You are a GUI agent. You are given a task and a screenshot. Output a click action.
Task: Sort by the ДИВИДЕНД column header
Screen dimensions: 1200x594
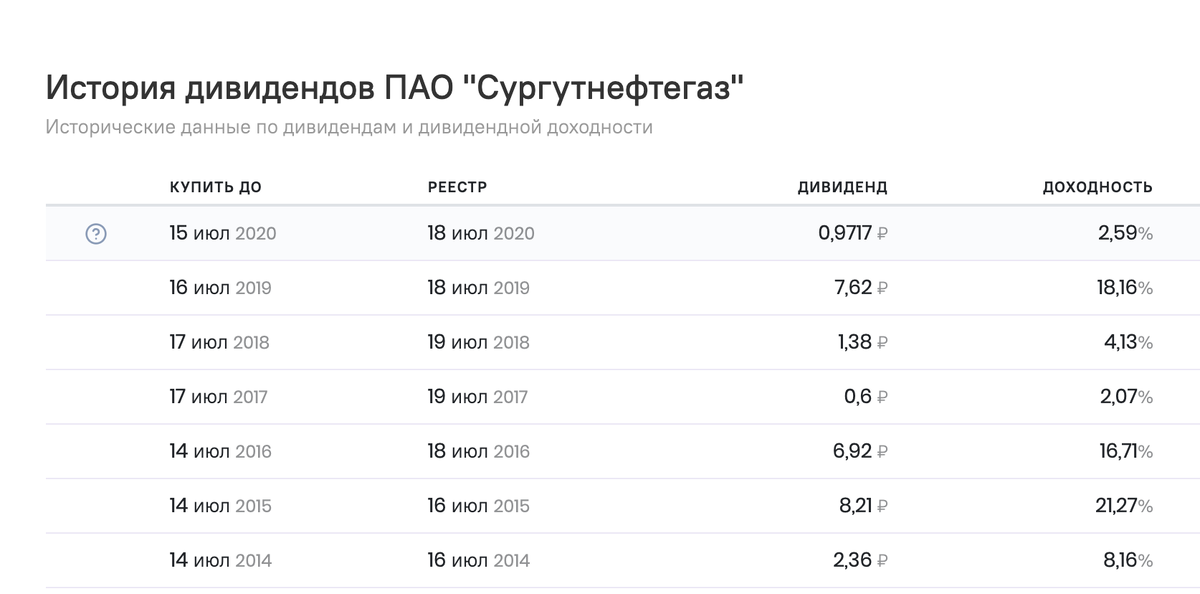(x=843, y=185)
